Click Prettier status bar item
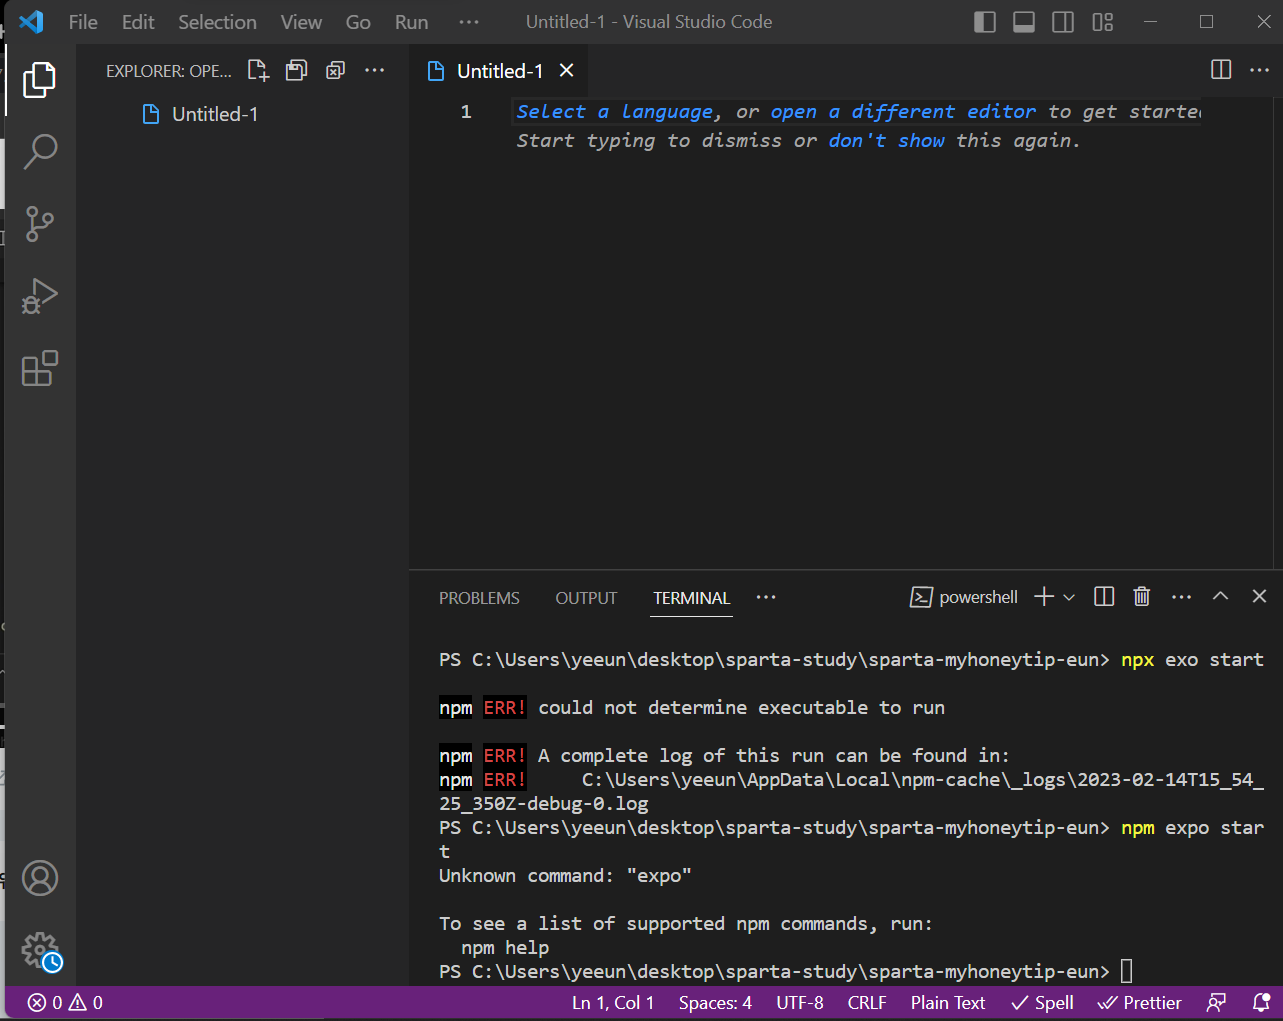 [x=1139, y=1003]
